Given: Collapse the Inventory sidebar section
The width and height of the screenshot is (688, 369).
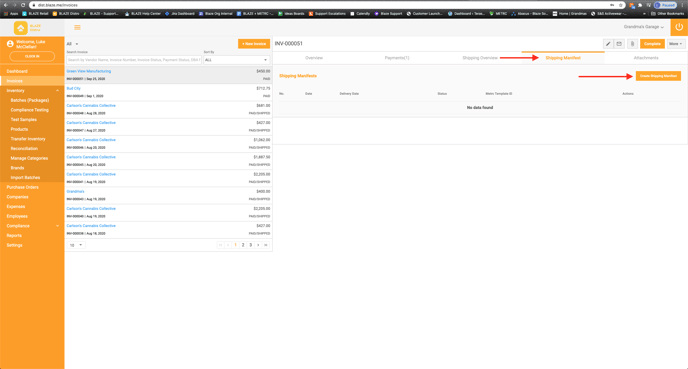Looking at the screenshot, I should point(57,90).
